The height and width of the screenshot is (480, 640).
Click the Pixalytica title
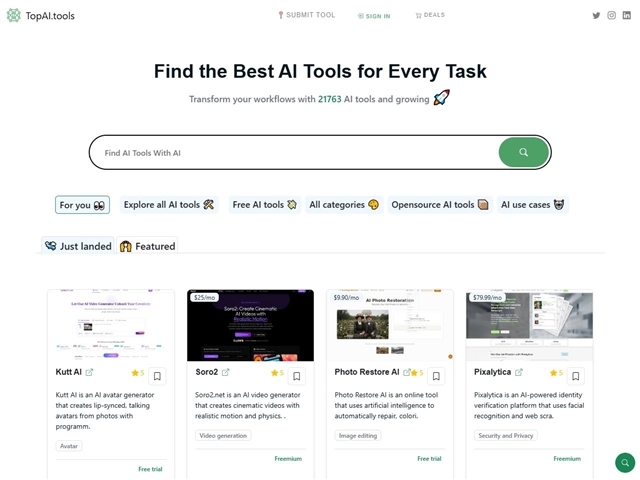[x=492, y=372]
